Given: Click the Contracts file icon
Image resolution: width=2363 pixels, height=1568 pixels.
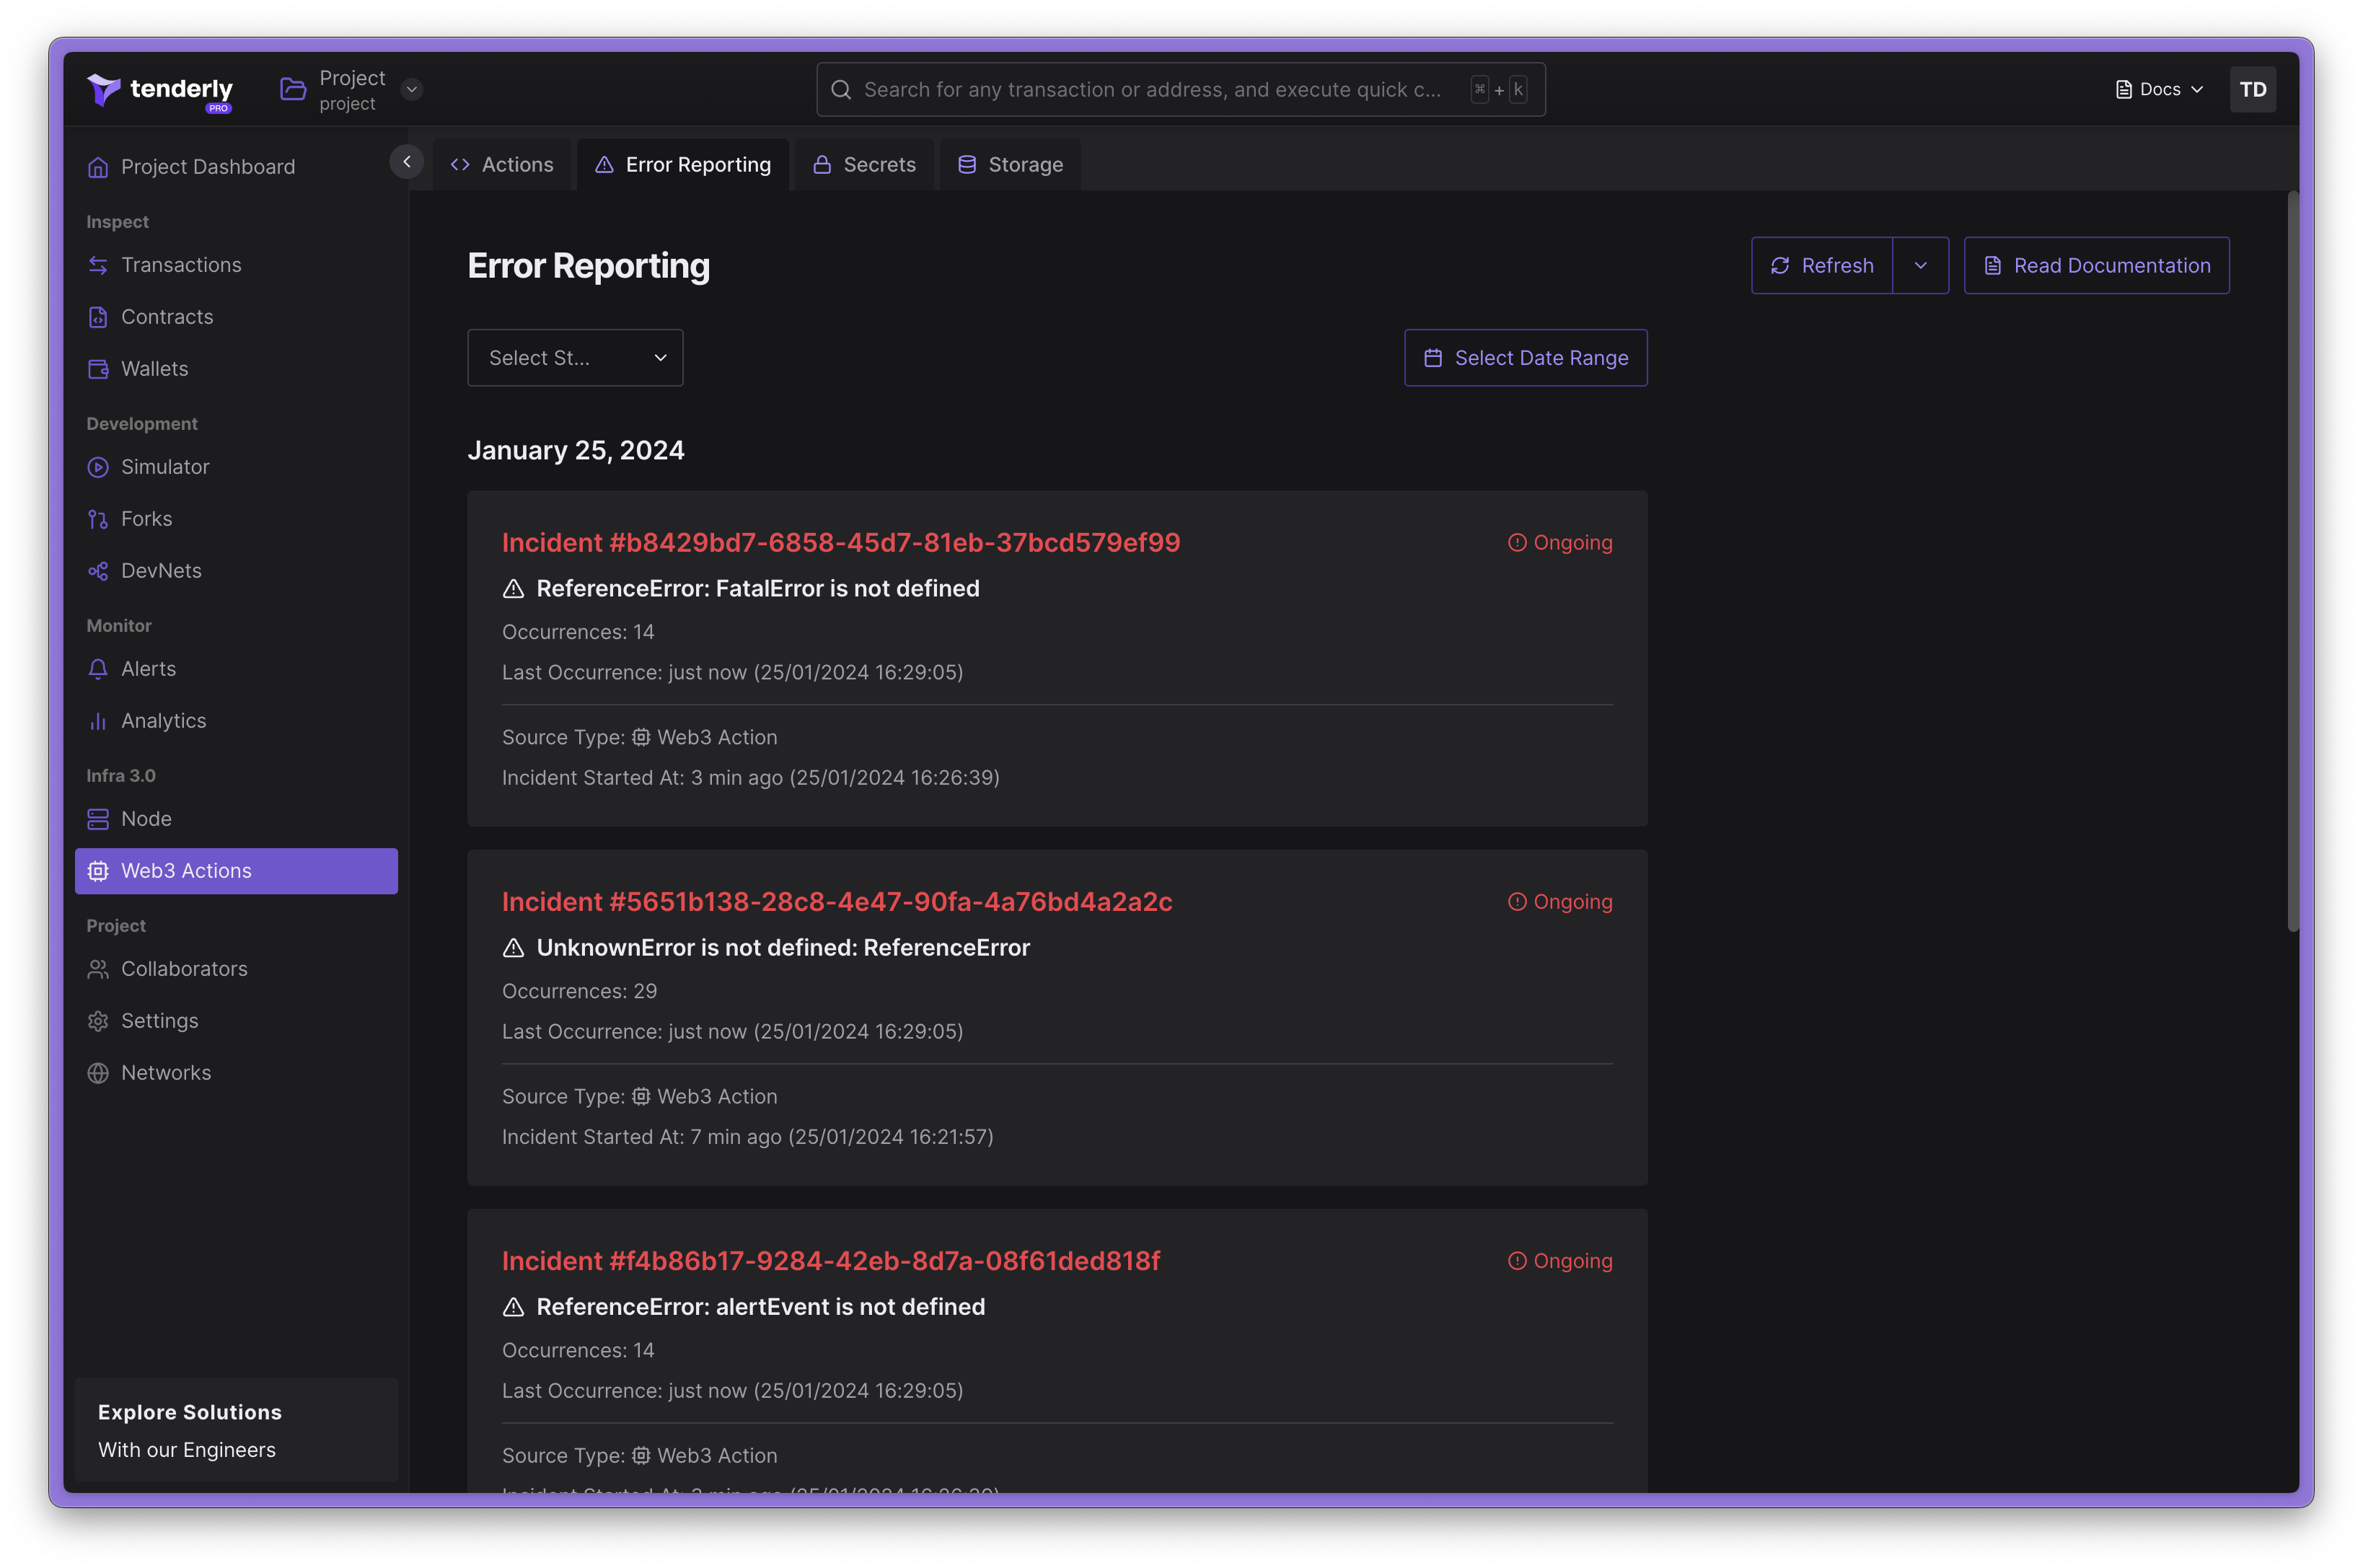Looking at the screenshot, I should 98,317.
